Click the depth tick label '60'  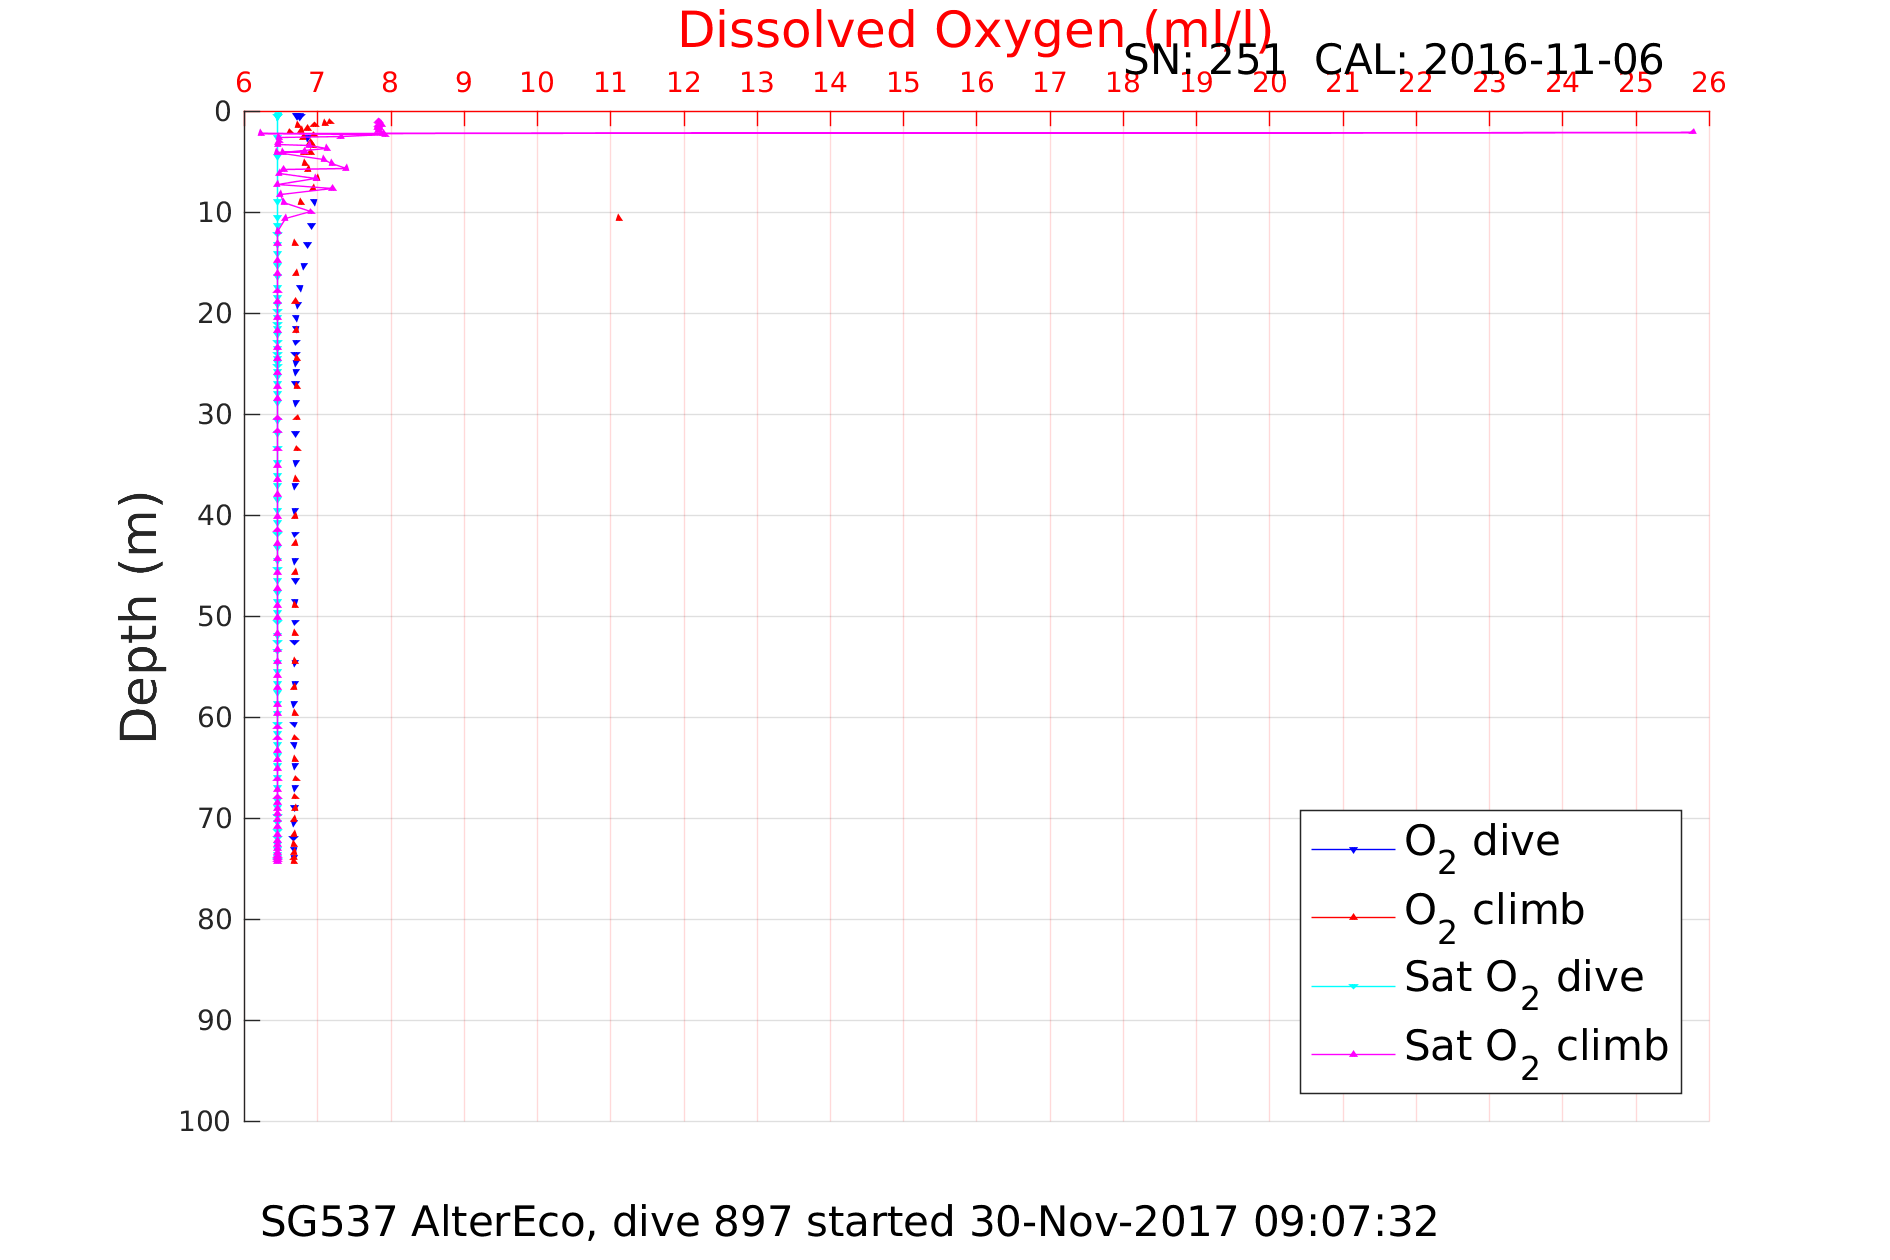point(215,718)
